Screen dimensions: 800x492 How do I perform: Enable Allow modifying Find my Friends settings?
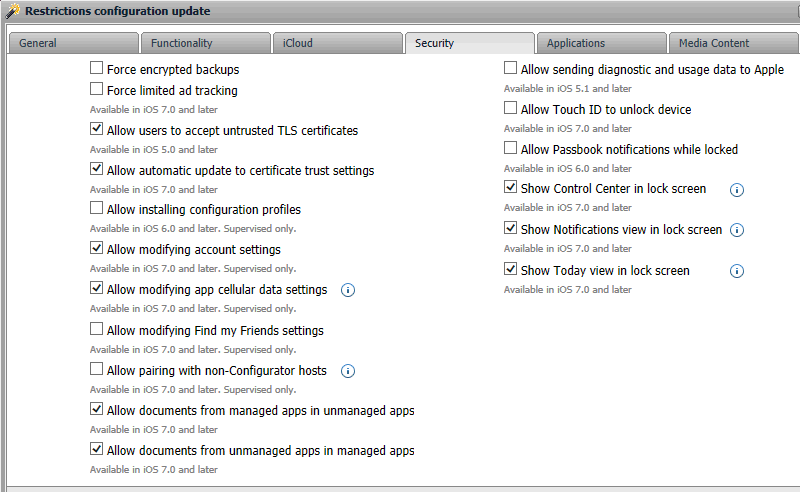pyautogui.click(x=97, y=330)
